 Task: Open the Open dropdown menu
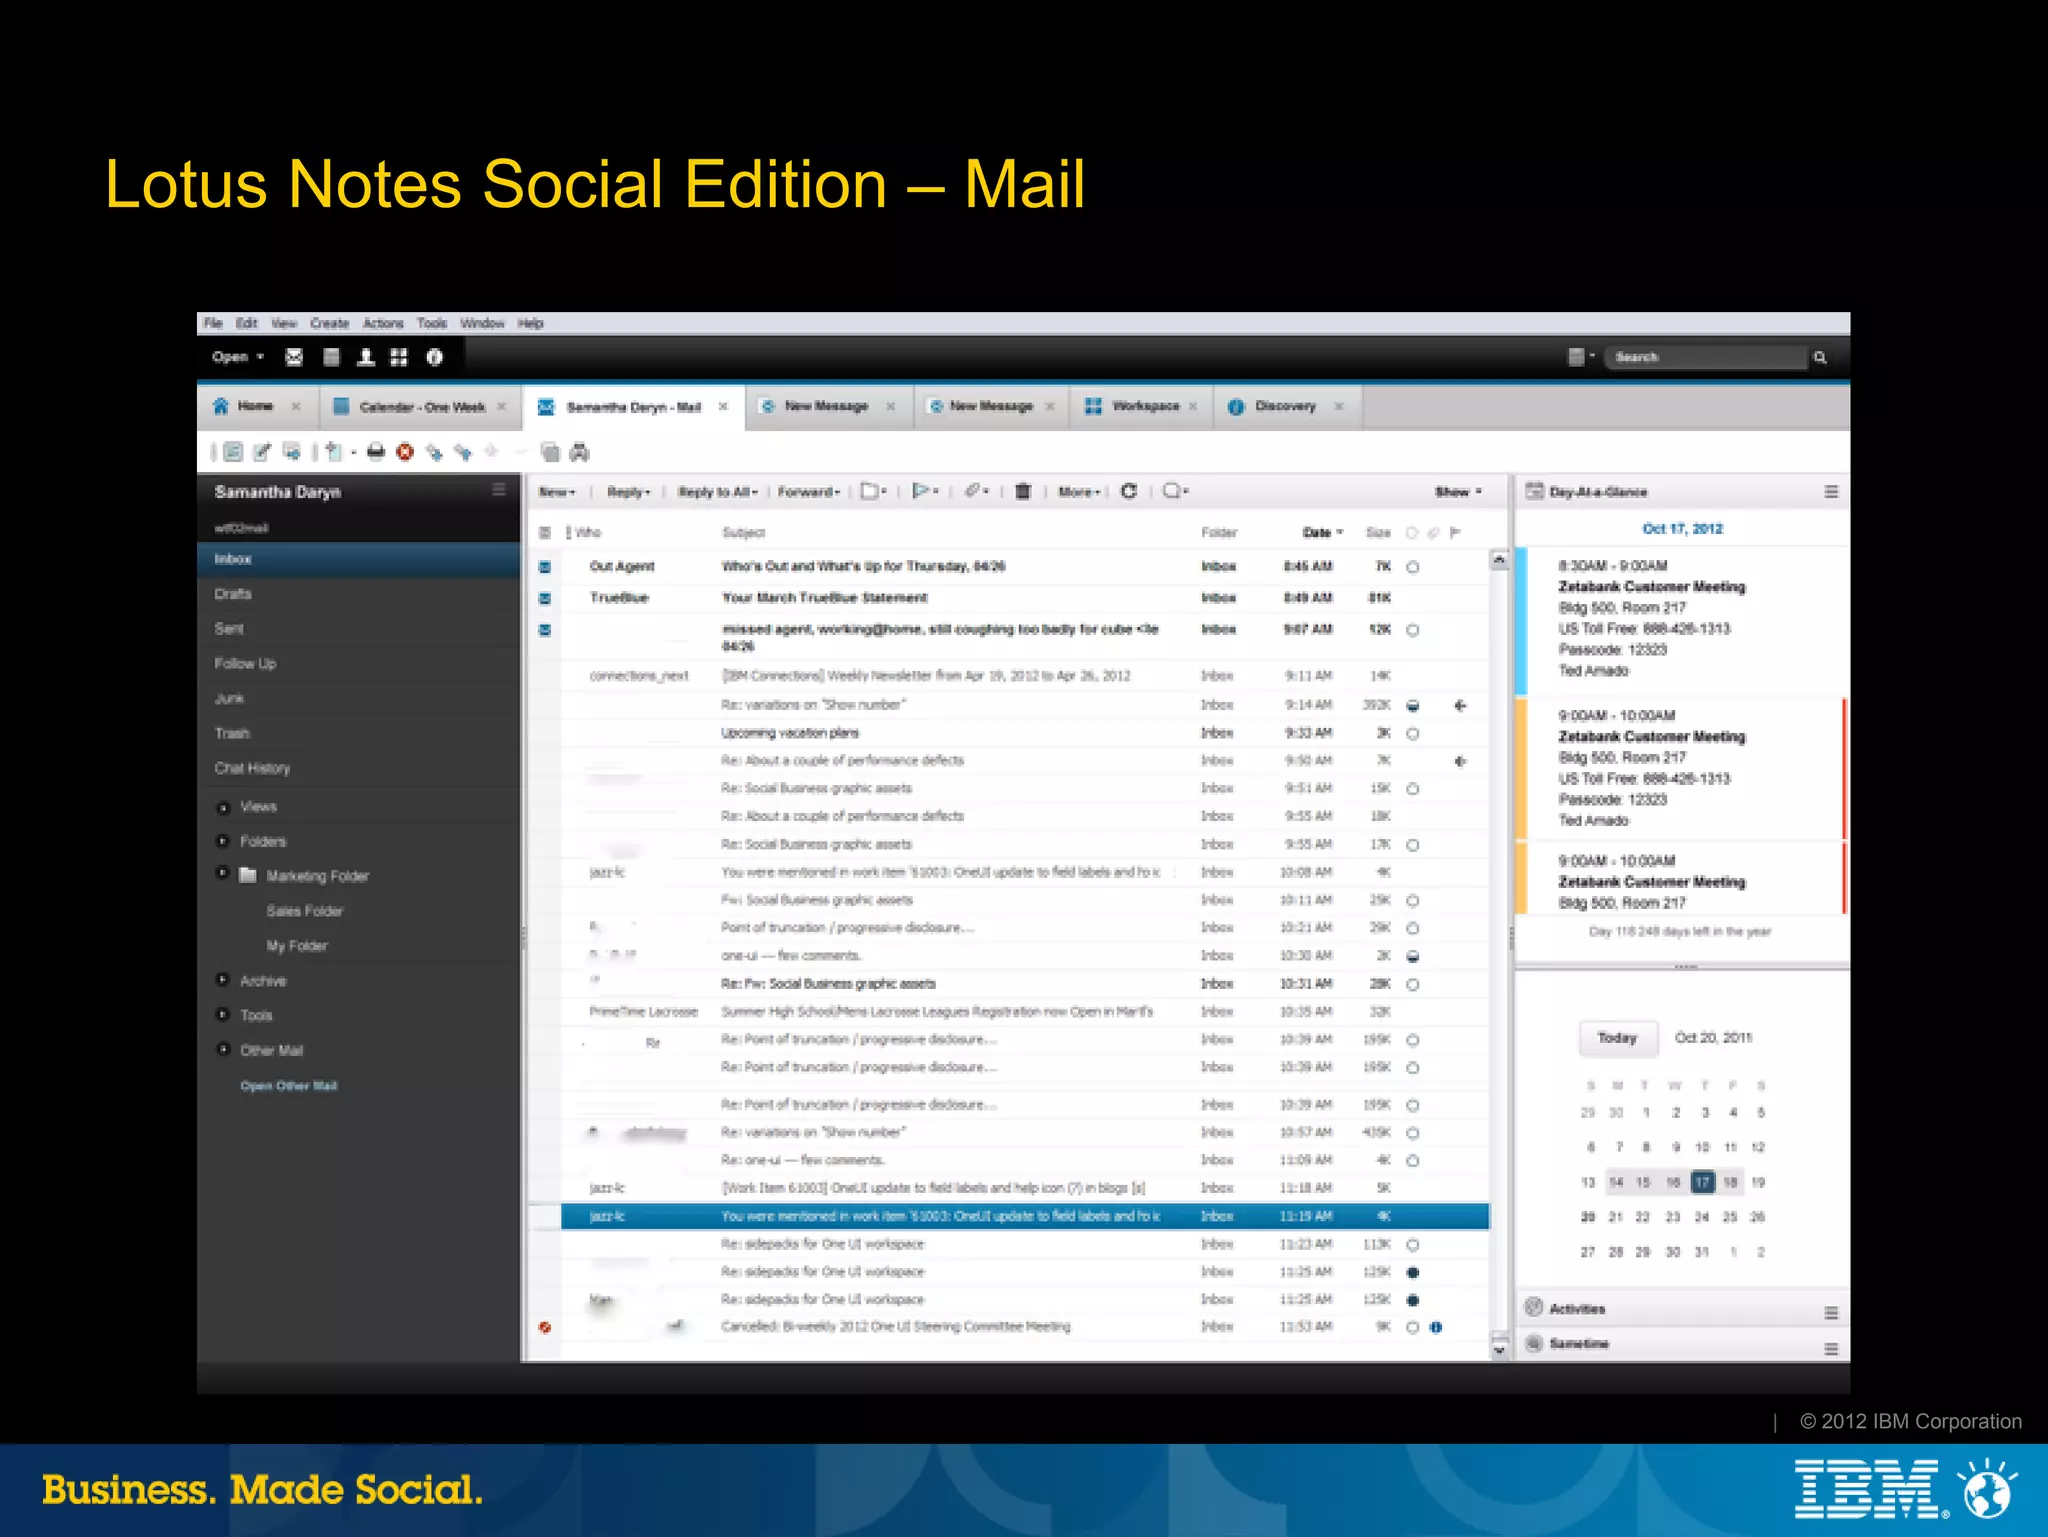238,357
